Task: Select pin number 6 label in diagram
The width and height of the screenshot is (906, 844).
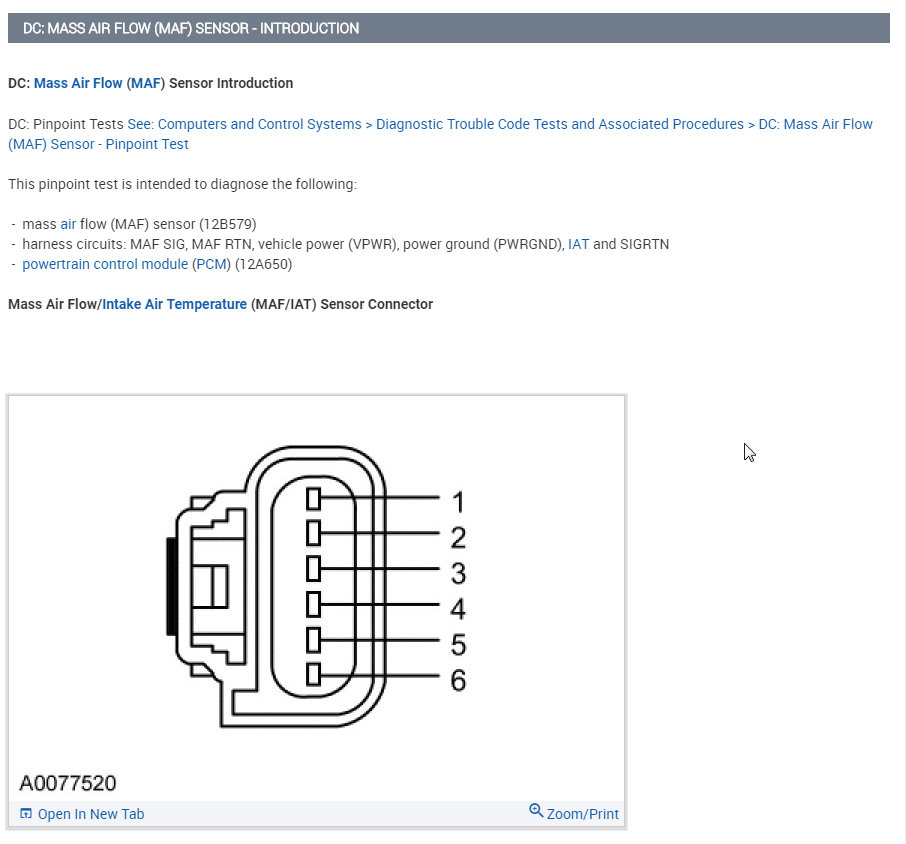Action: pos(458,681)
